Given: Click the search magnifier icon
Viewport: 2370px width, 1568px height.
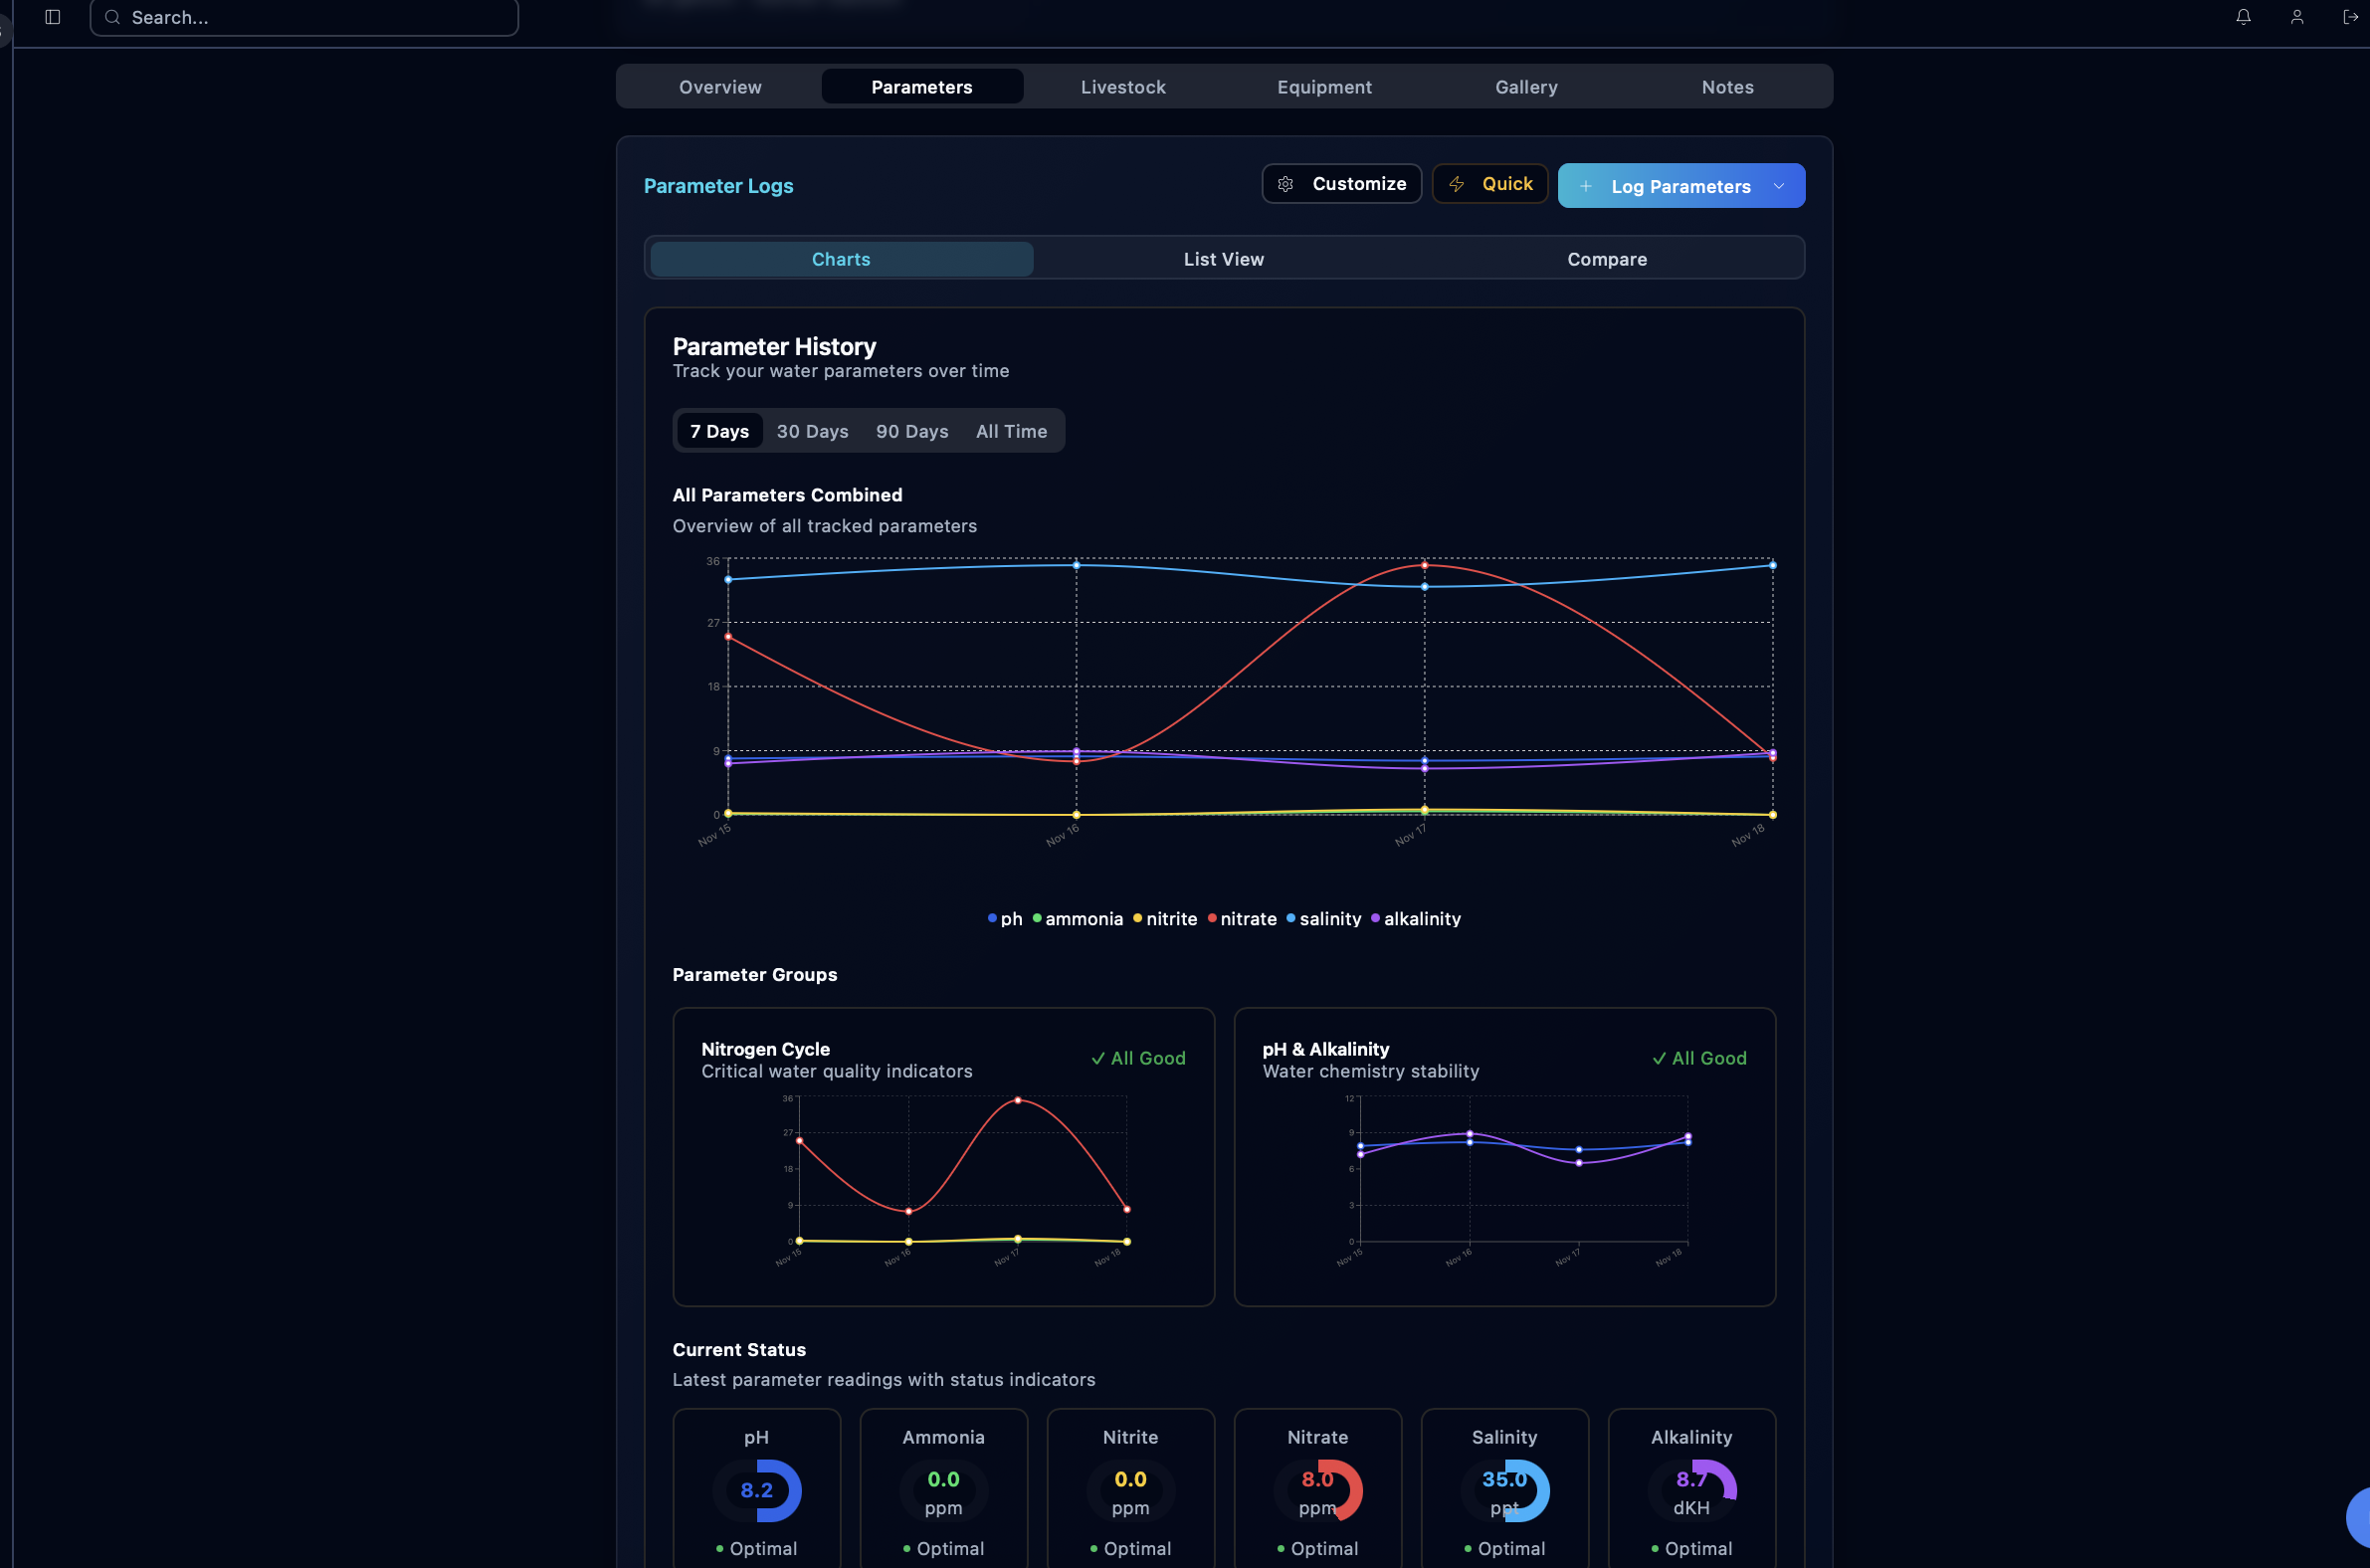Looking at the screenshot, I should pyautogui.click(x=113, y=17).
